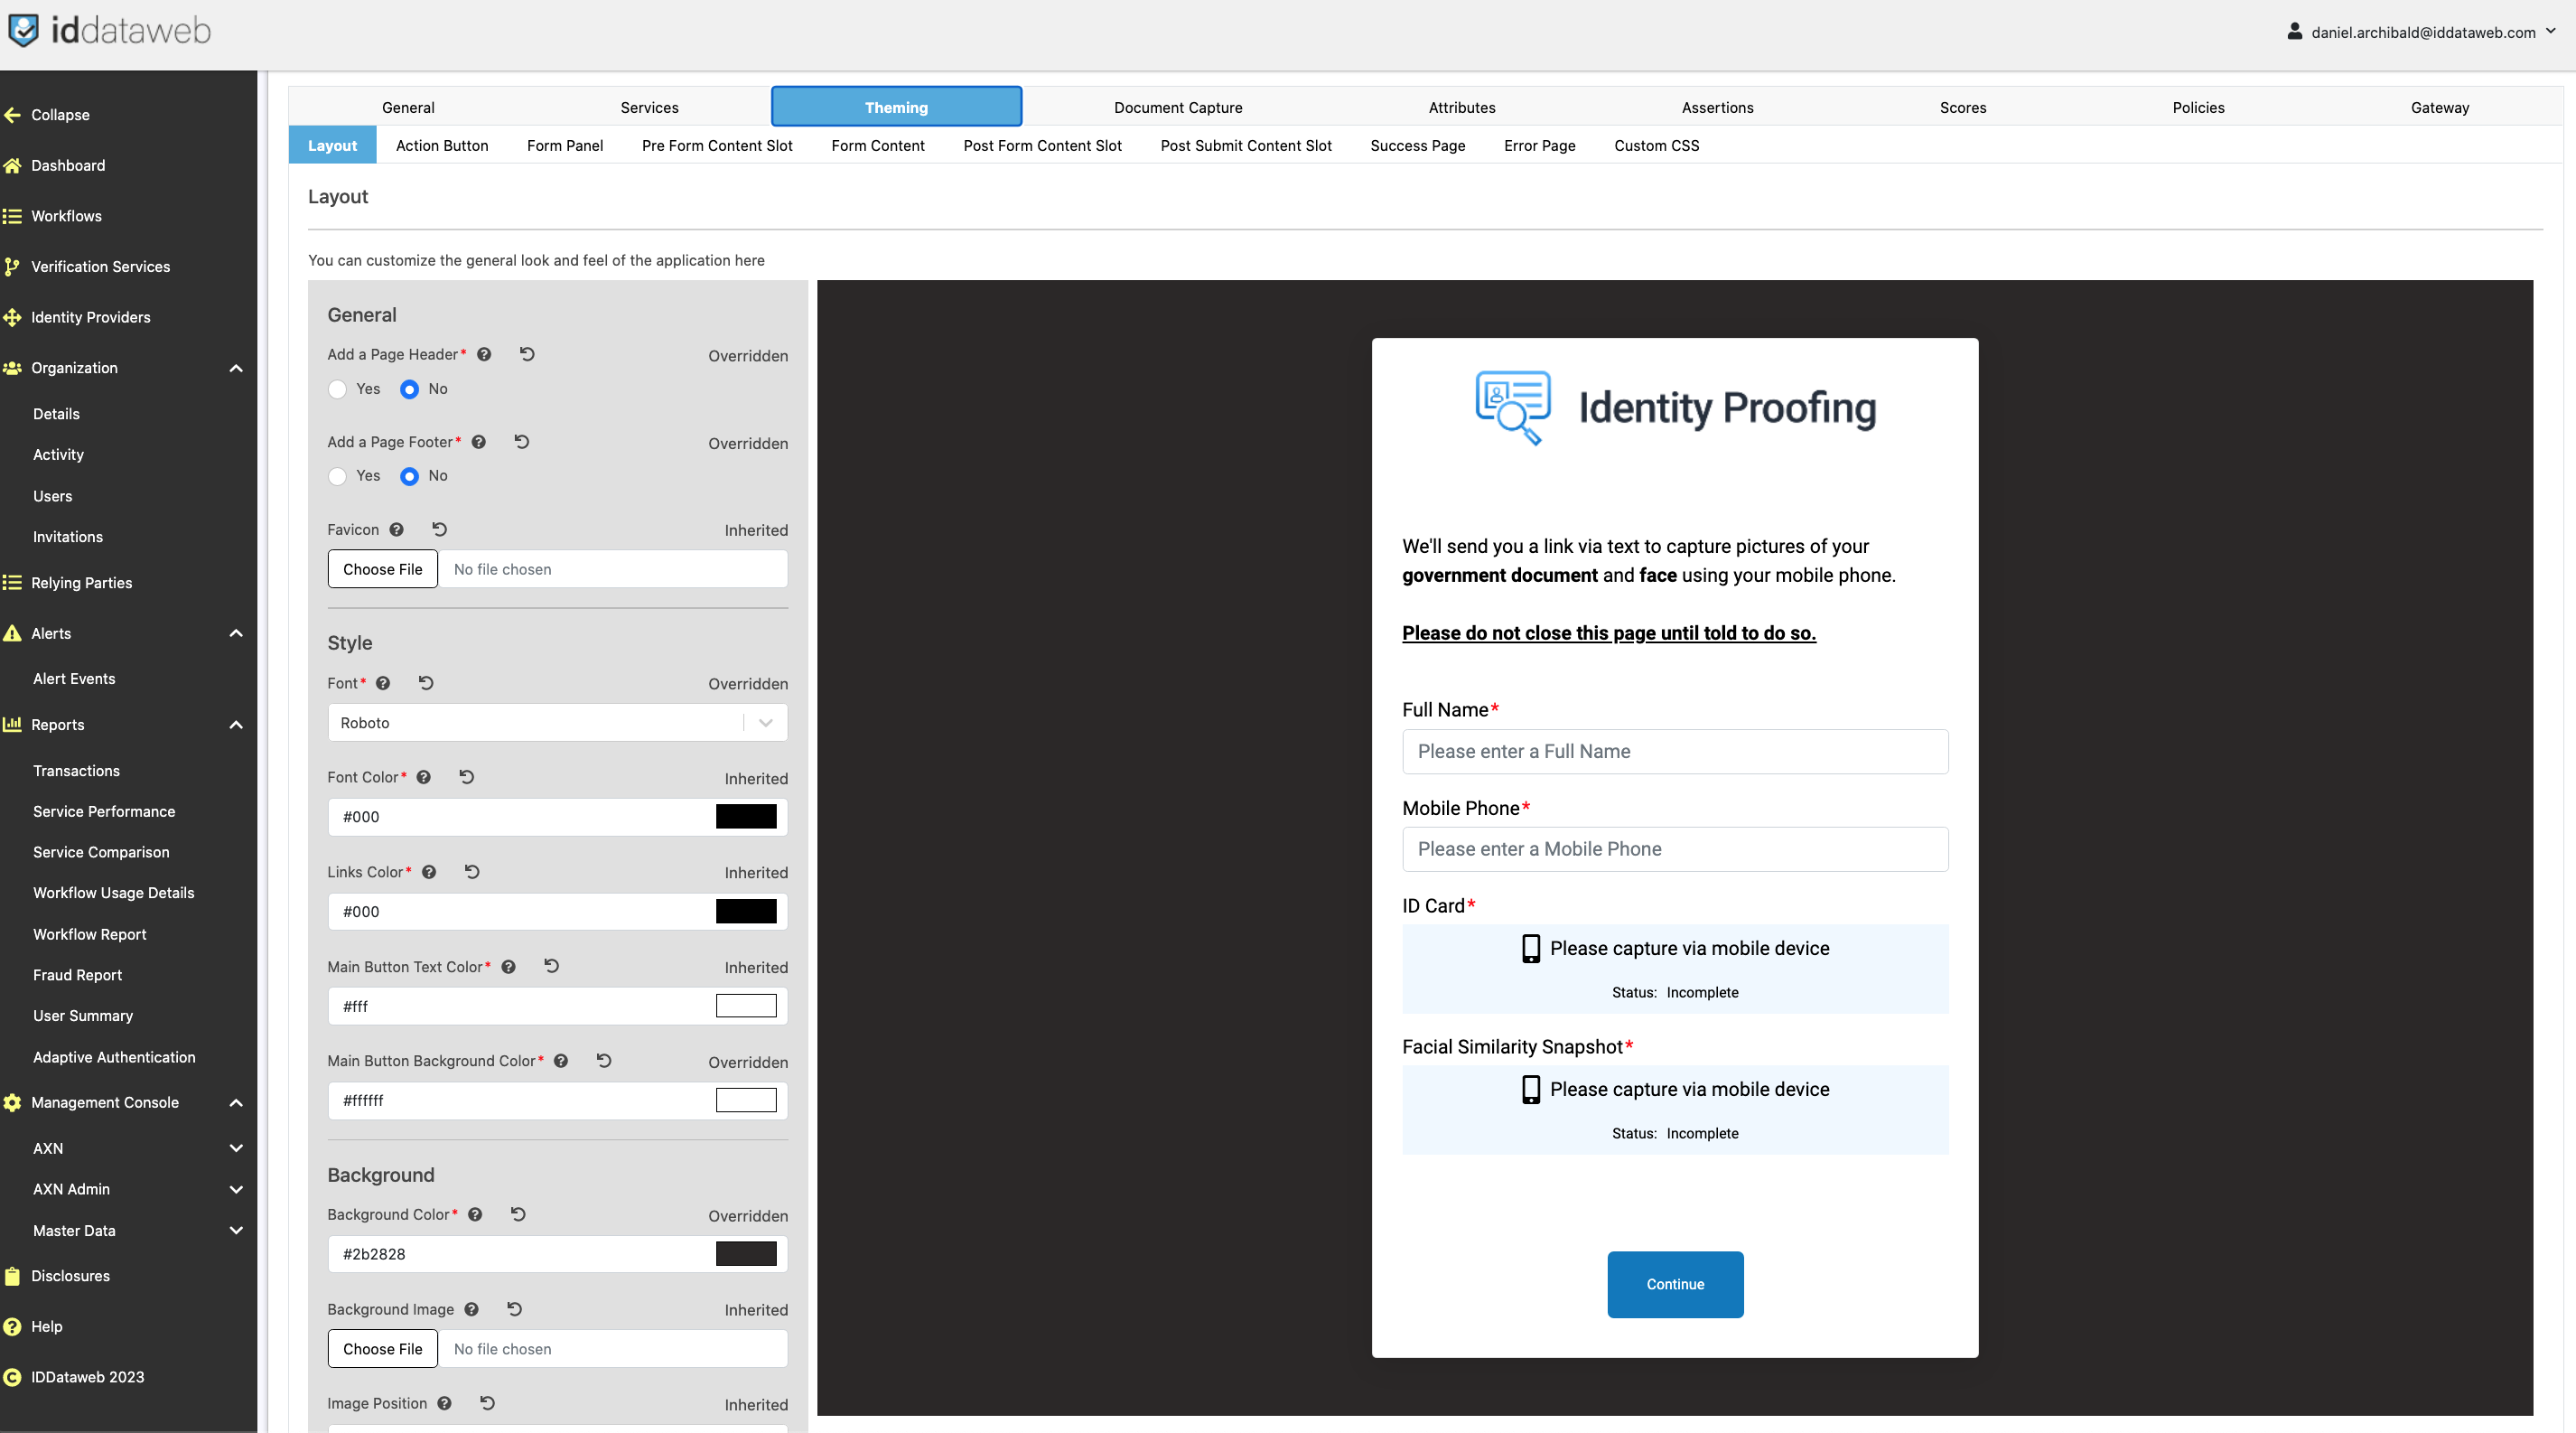Click help icon for Main Button Background Color
The width and height of the screenshot is (2576, 1433).
coord(561,1061)
